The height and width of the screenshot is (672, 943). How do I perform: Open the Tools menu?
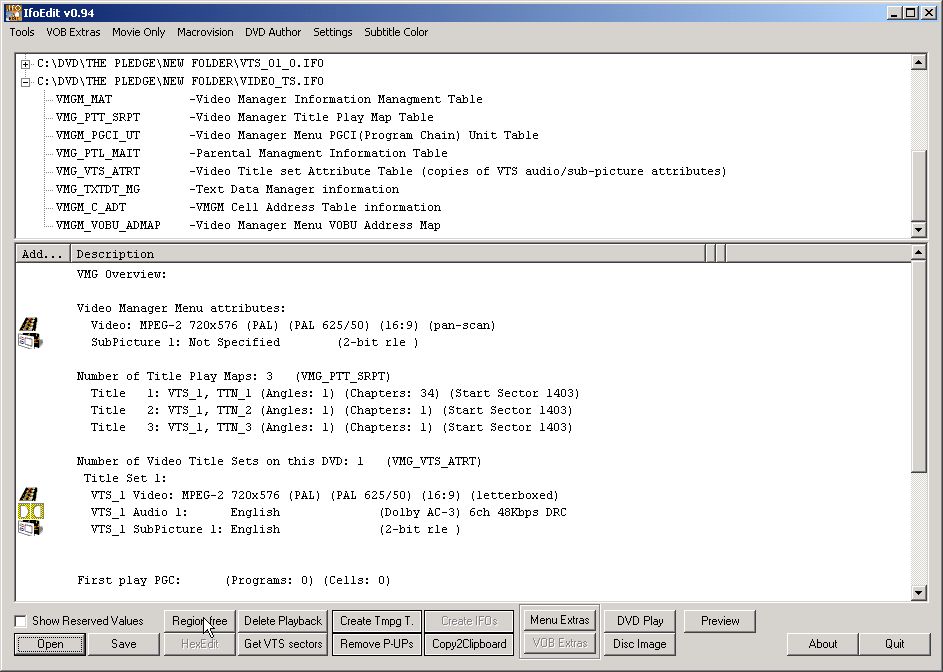(22, 32)
